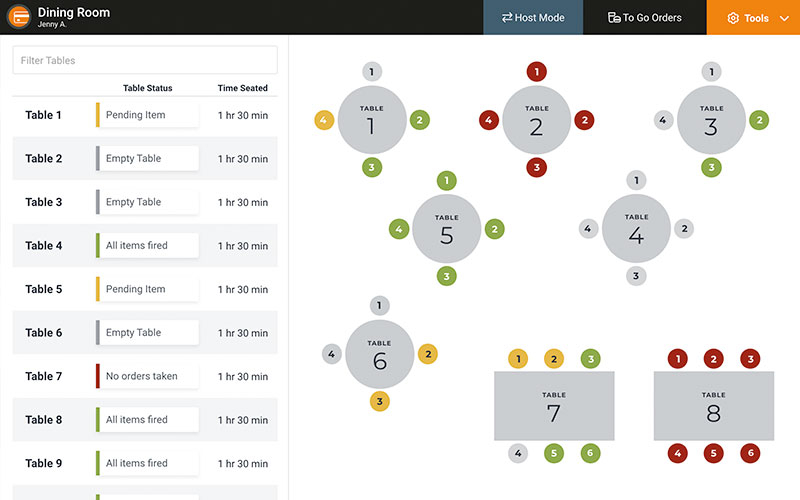Select Table 4 in the list
The image size is (800, 500).
(44, 246)
